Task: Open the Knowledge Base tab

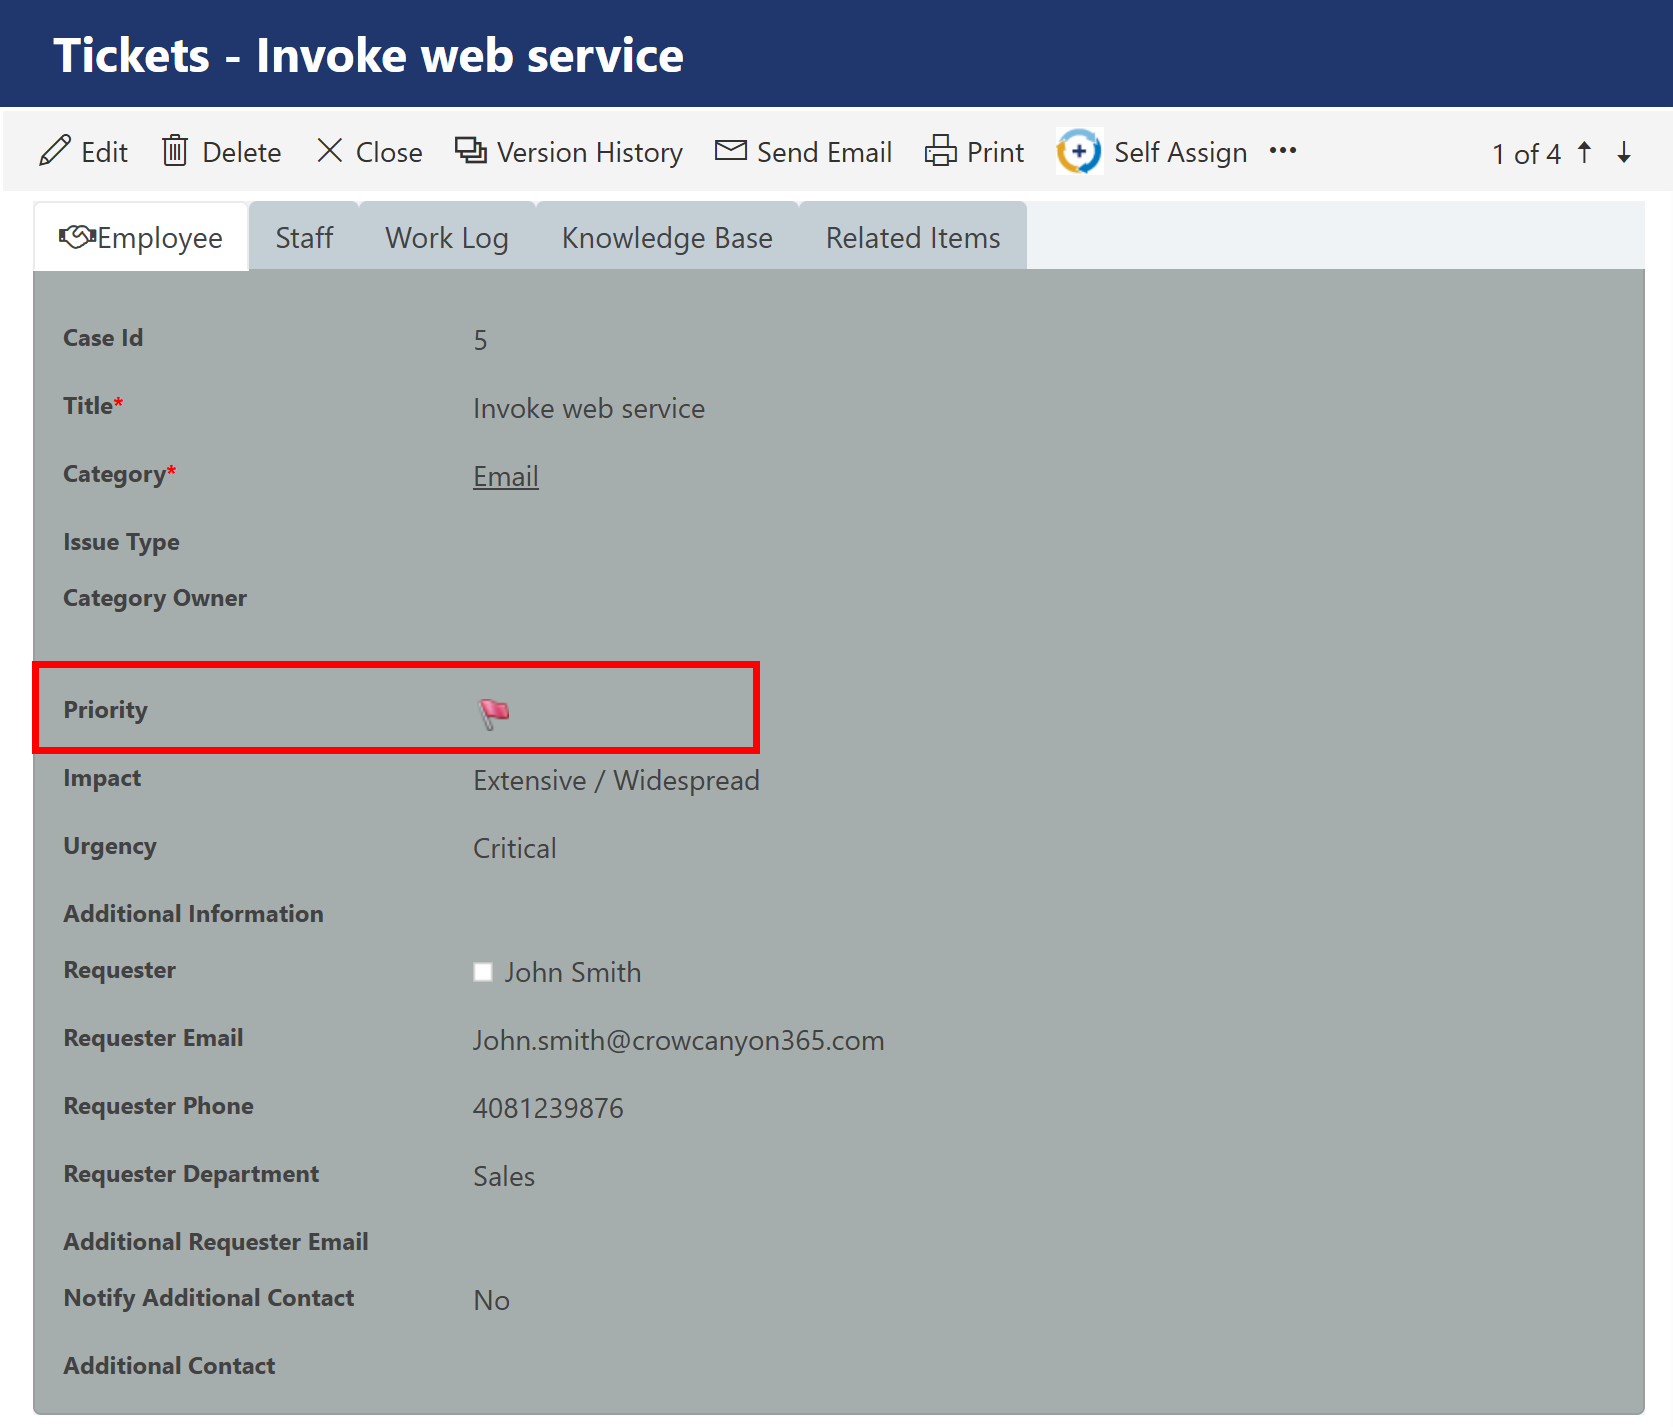Action: click(x=667, y=238)
